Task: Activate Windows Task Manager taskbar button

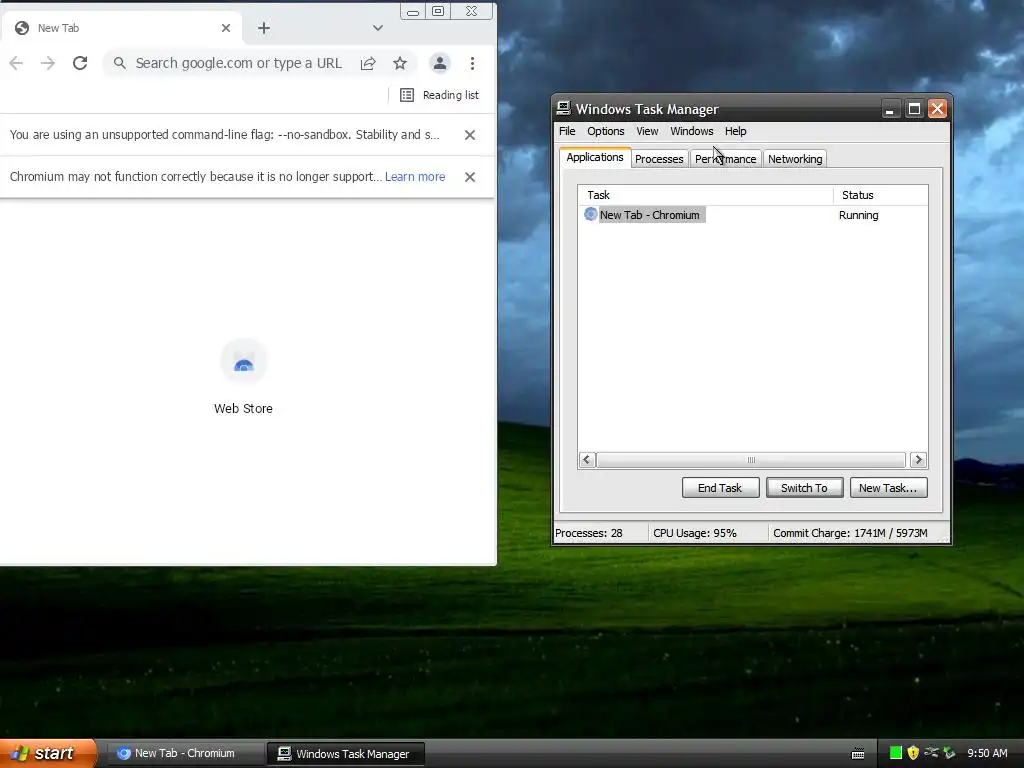Action: (x=346, y=754)
